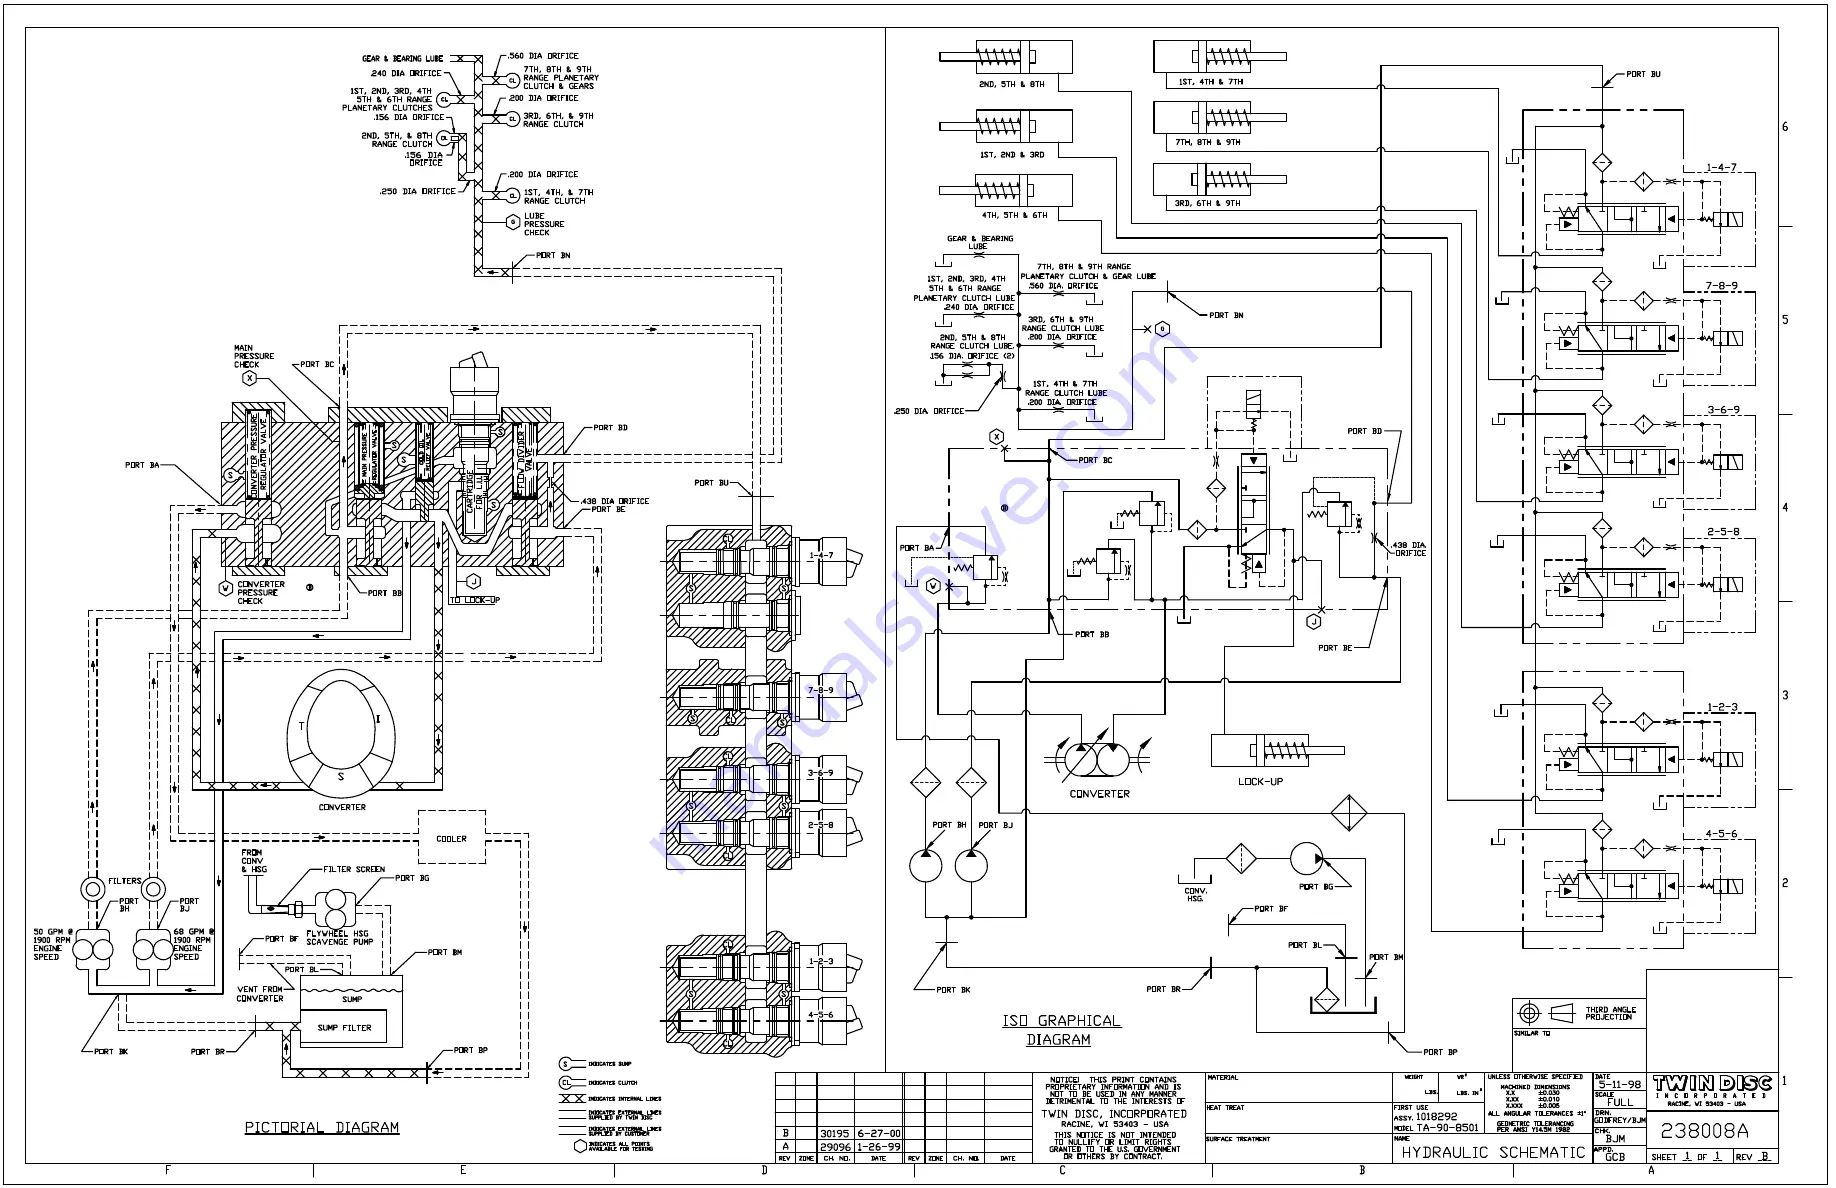Screen dimensions: 1836x1188
Task: Click revision B change number 30195
Action: click(834, 1133)
